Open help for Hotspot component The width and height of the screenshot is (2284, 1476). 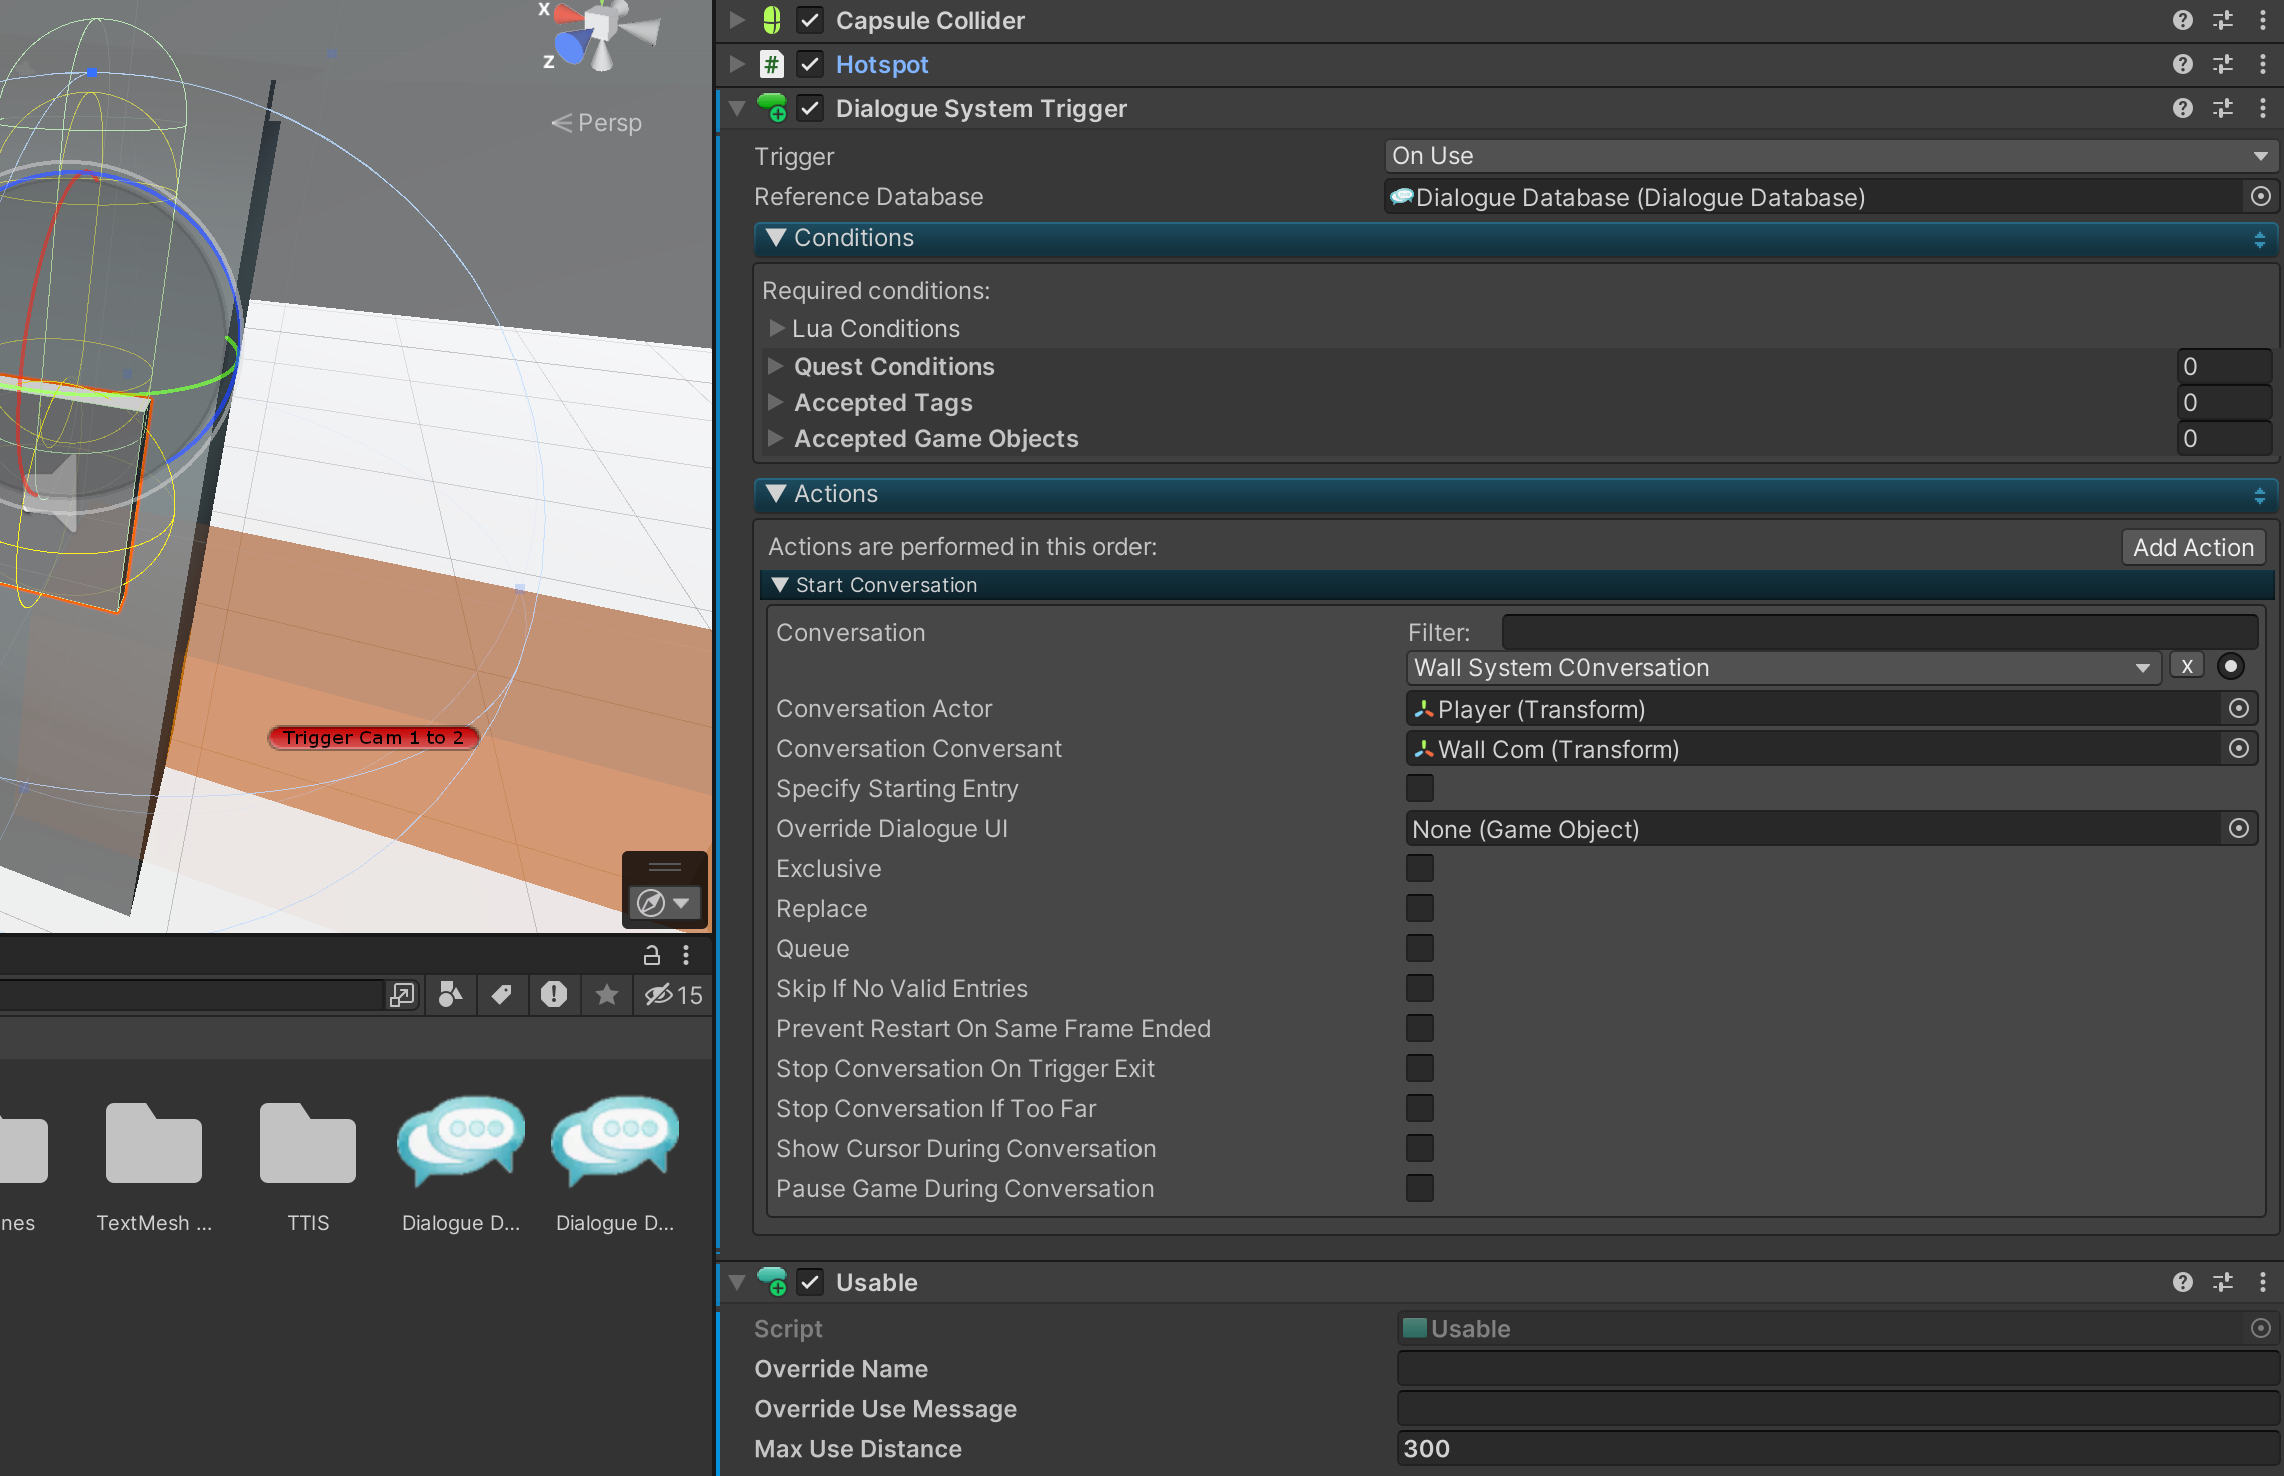pos(2182,64)
